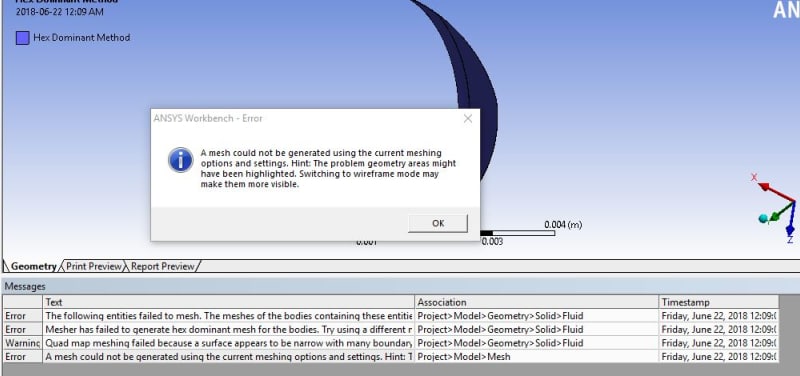Click the Hex Dominant Method color swatch
This screenshot has width=800, height=376.
tap(22, 38)
